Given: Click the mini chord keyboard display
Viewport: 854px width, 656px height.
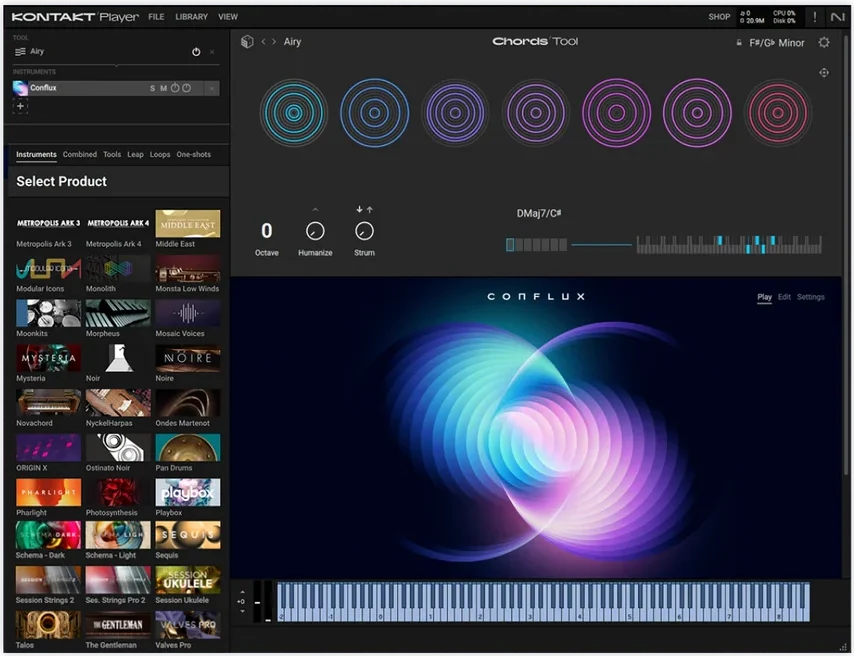Looking at the screenshot, I should tap(729, 245).
